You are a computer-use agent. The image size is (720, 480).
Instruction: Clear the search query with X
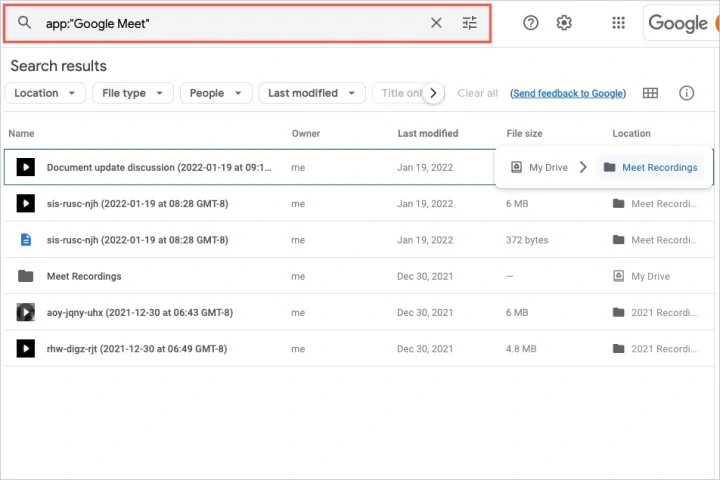coord(436,23)
